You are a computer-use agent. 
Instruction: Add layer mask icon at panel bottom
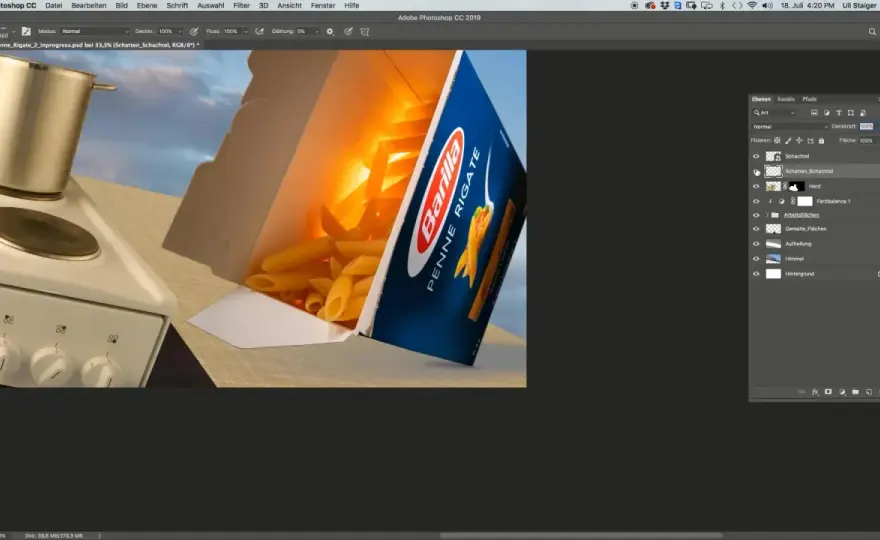828,392
